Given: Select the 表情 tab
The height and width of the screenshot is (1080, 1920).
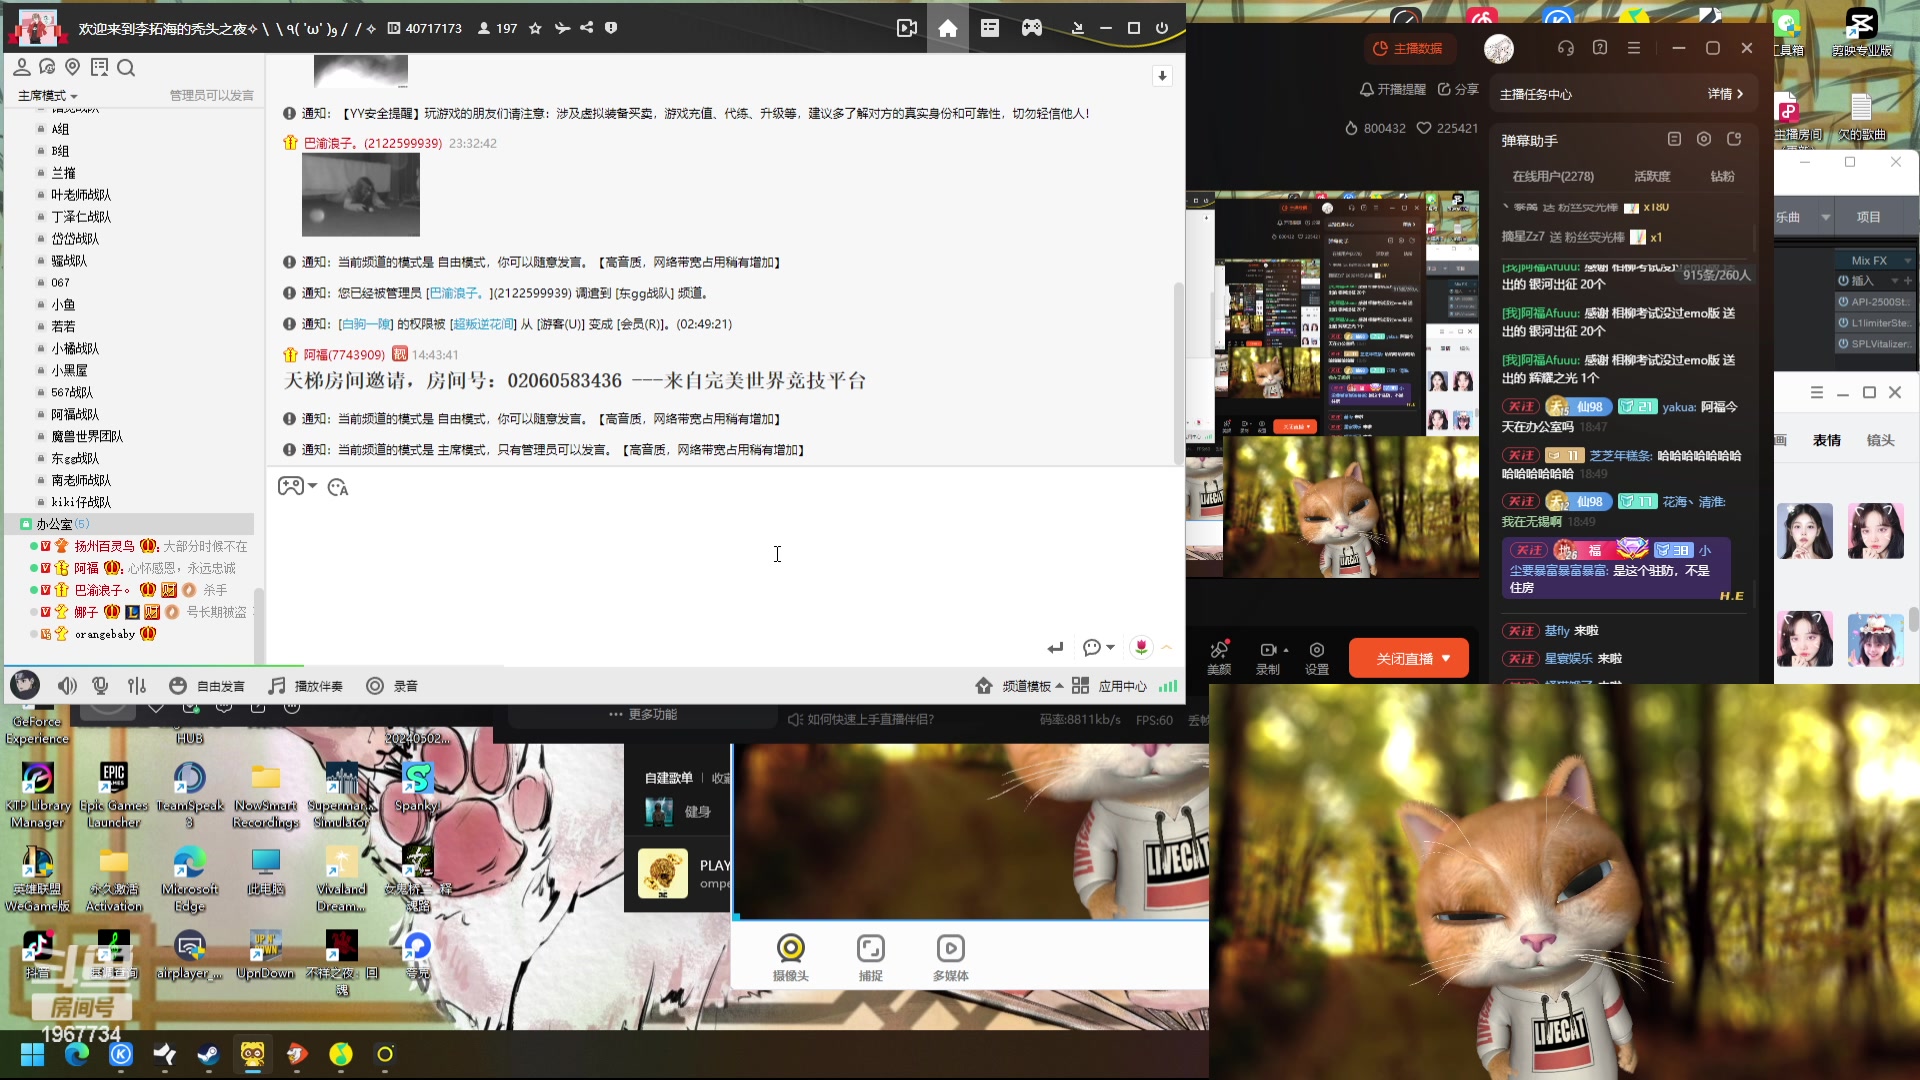Looking at the screenshot, I should pos(1827,440).
